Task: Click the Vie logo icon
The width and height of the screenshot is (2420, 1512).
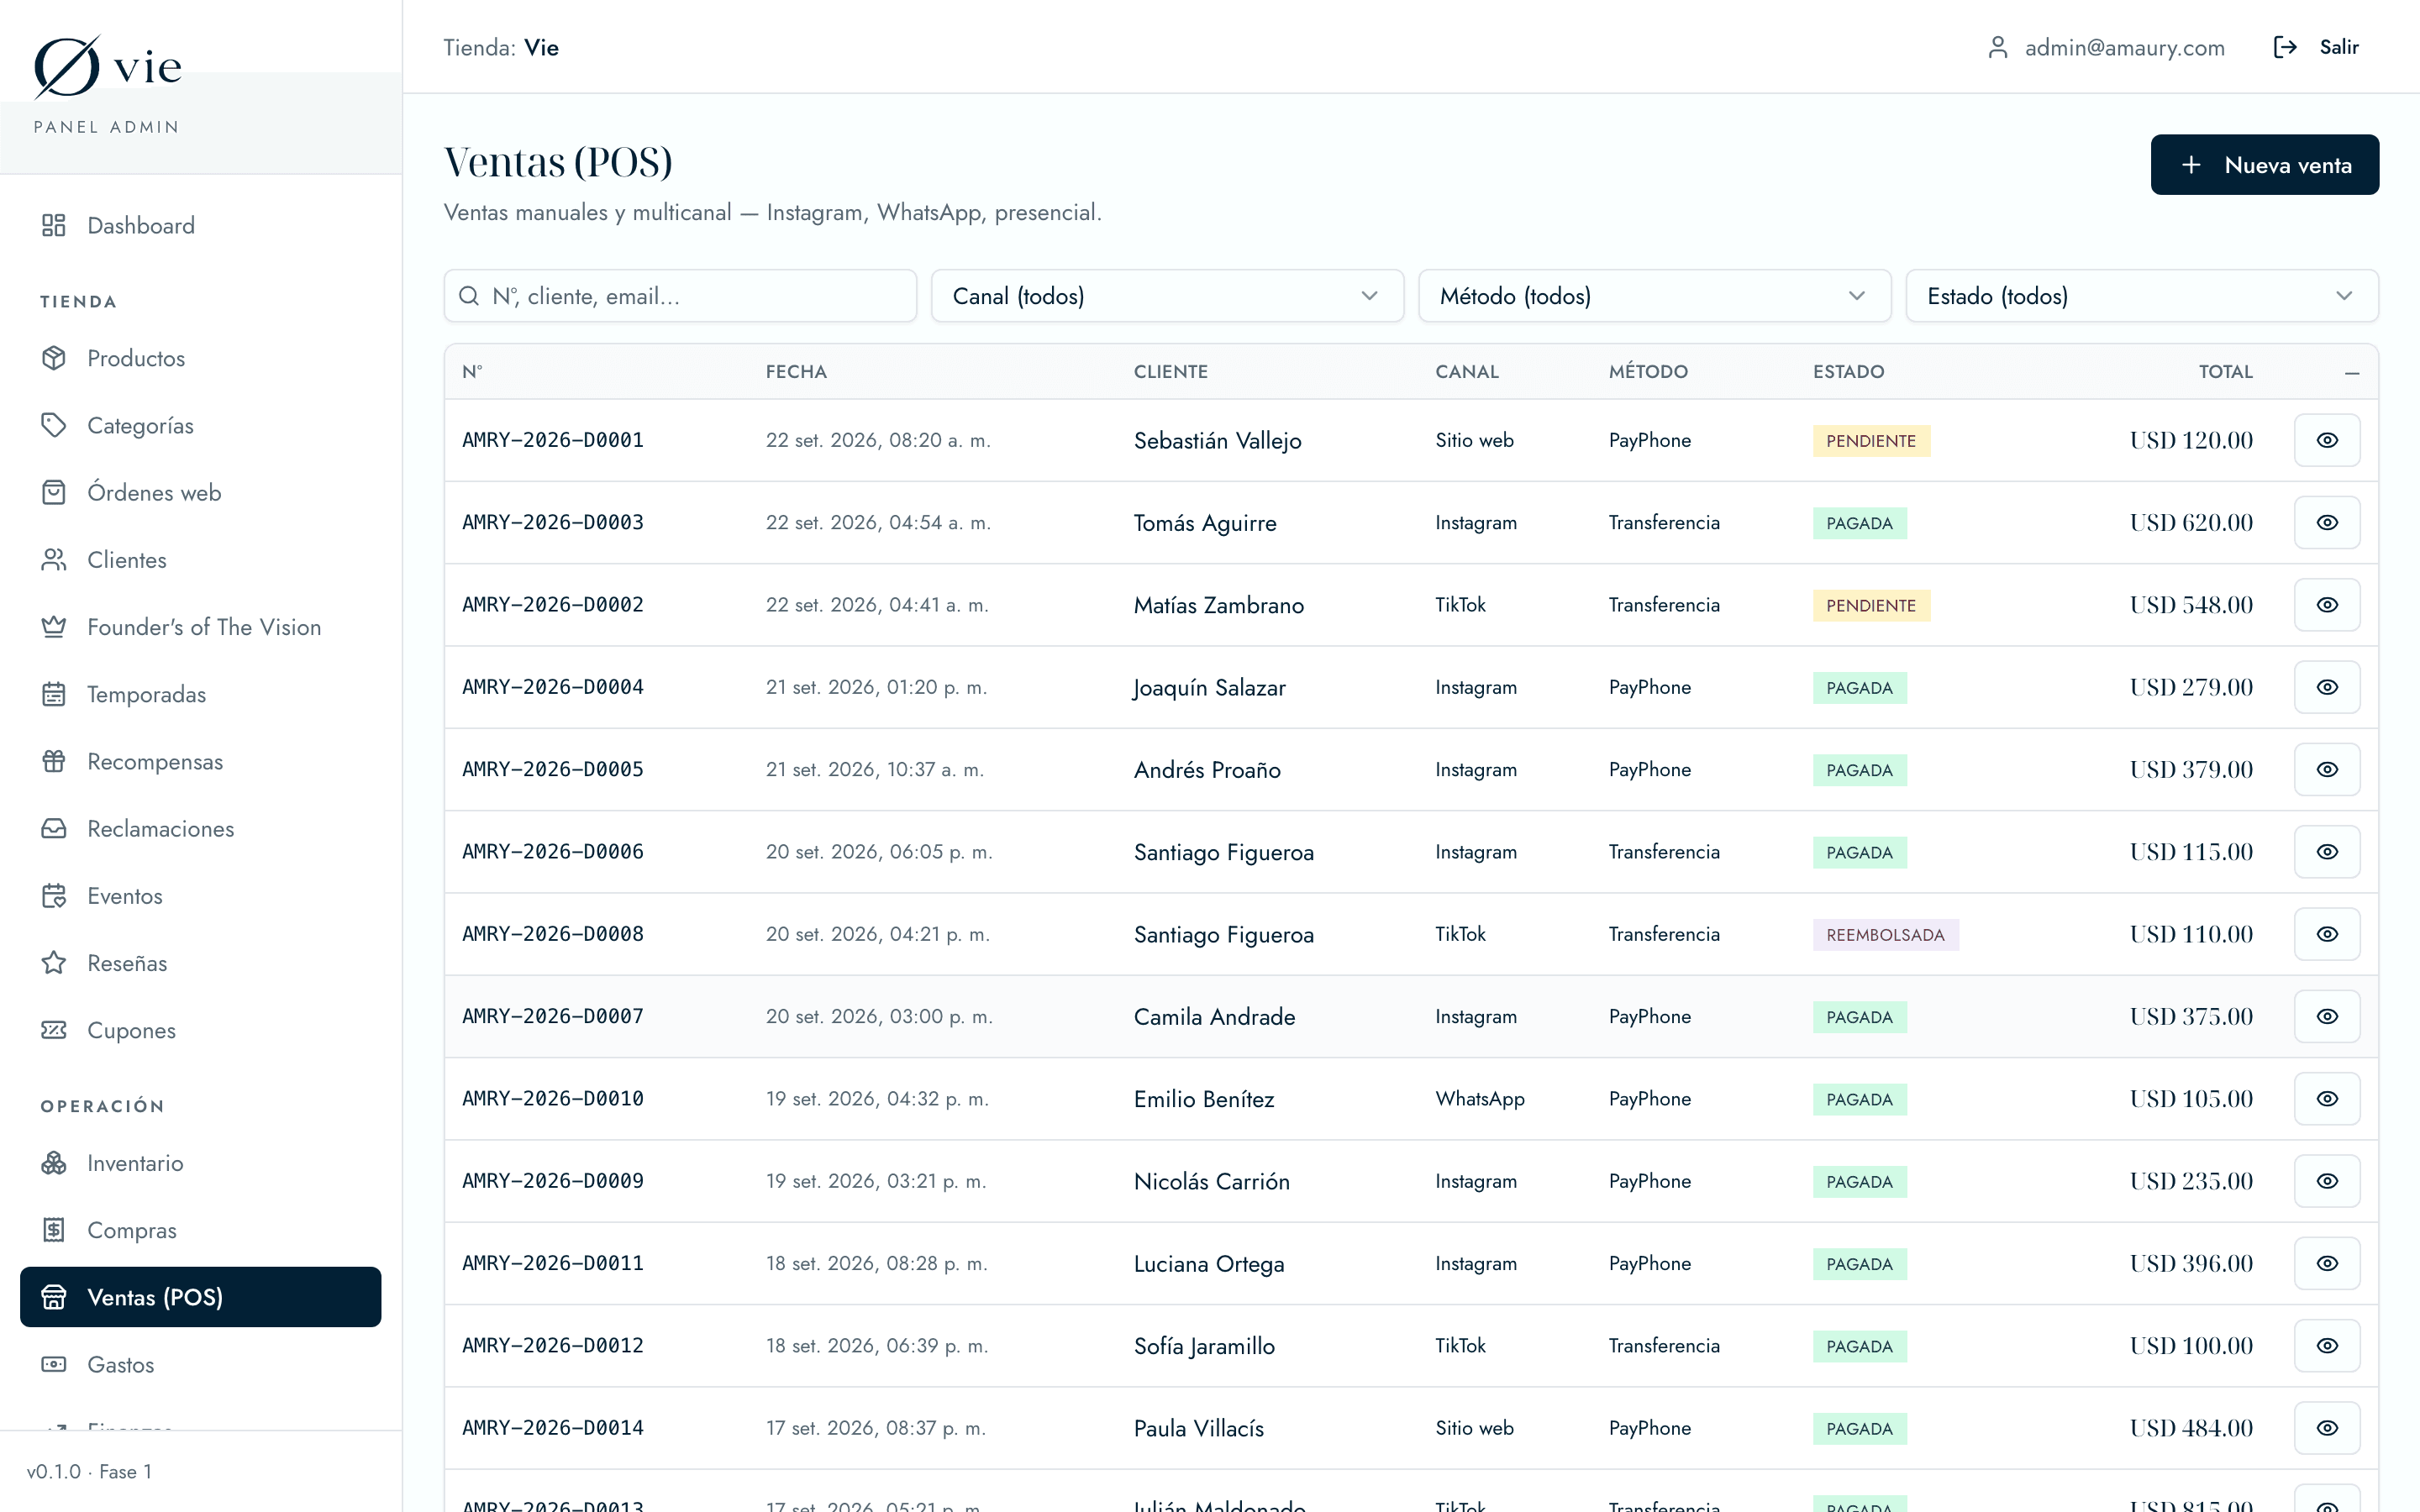Action: [67, 67]
